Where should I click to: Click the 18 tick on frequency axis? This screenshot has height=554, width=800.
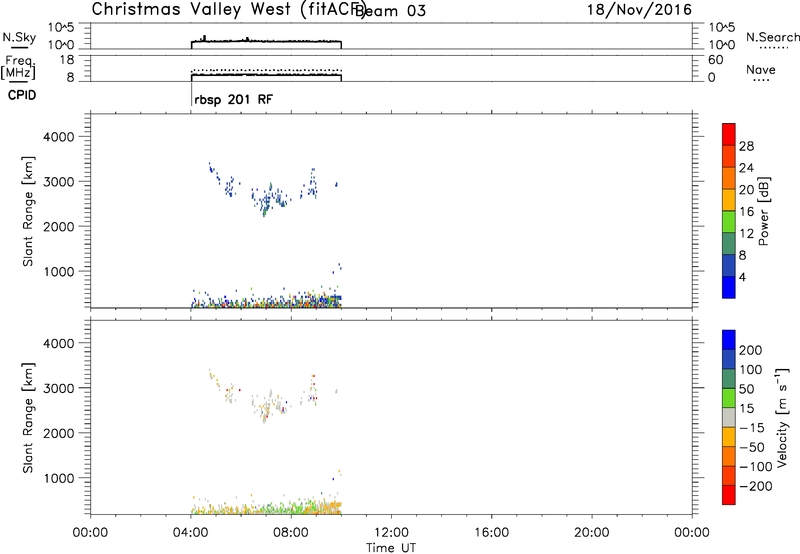click(68, 60)
